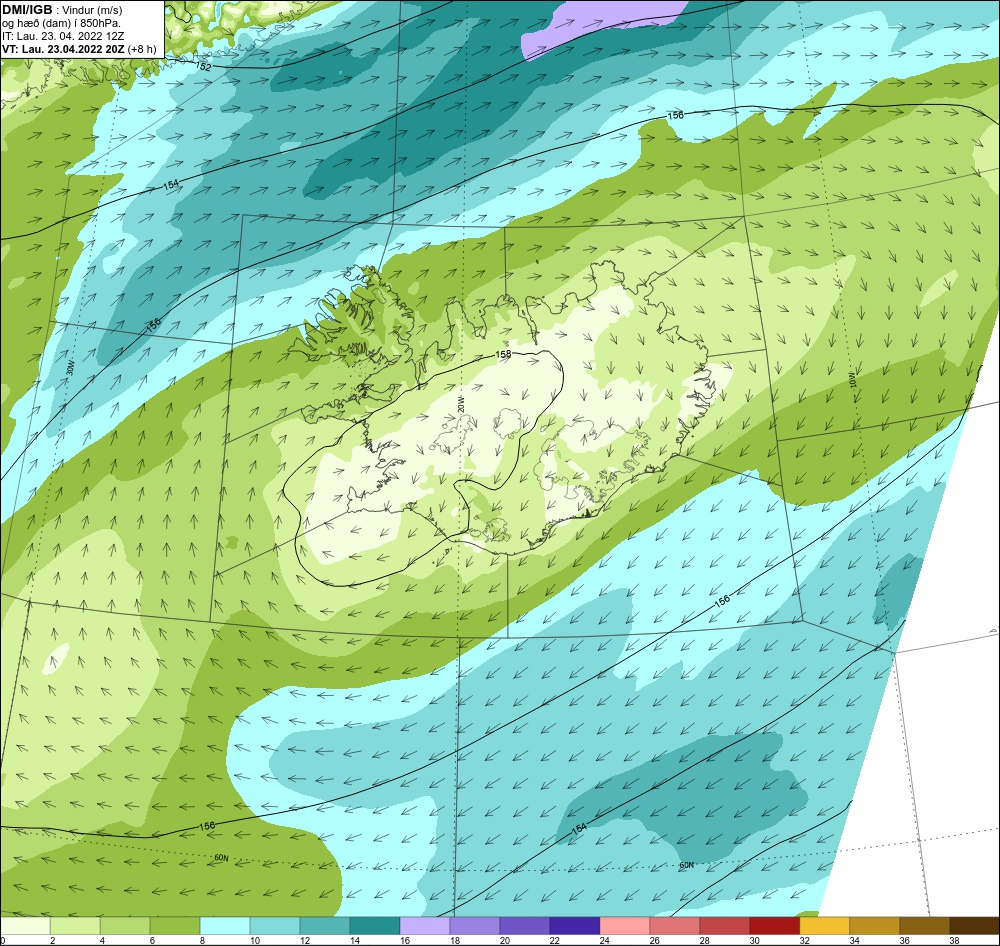
Task: Click legend tick value '8'
Action: tap(202, 940)
